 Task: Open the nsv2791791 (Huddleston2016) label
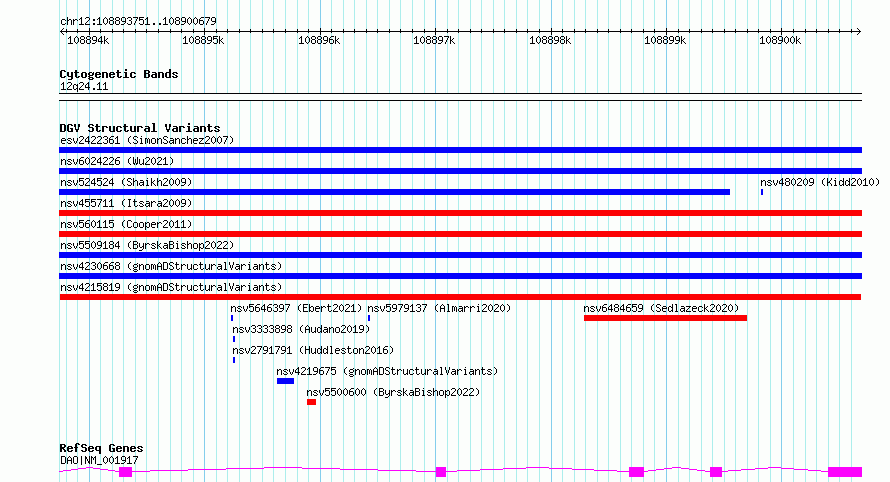point(313,350)
